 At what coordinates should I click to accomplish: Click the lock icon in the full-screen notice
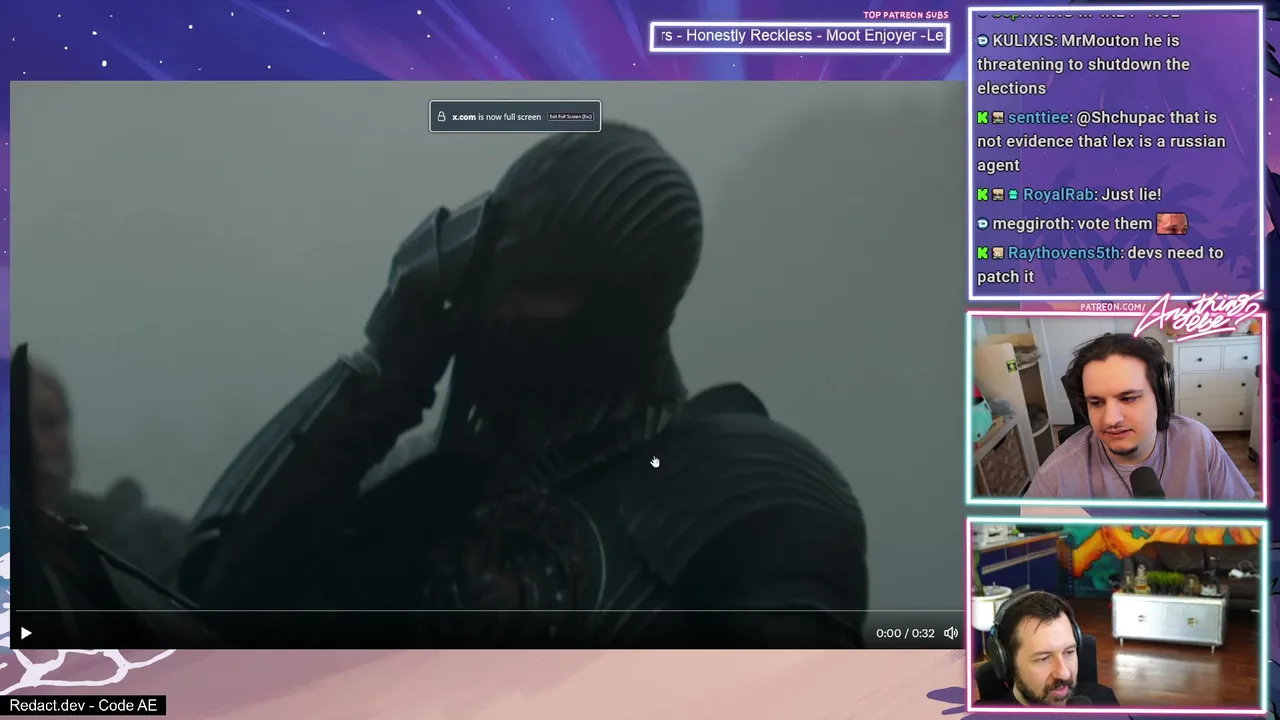(441, 117)
